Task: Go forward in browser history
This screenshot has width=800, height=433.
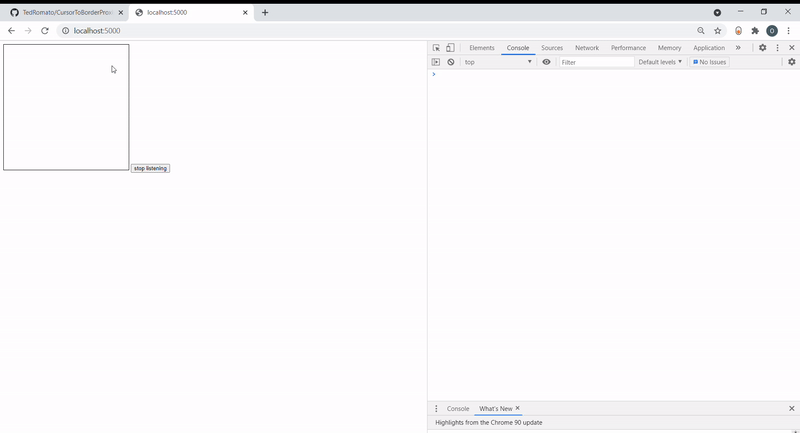Action: click(x=28, y=31)
